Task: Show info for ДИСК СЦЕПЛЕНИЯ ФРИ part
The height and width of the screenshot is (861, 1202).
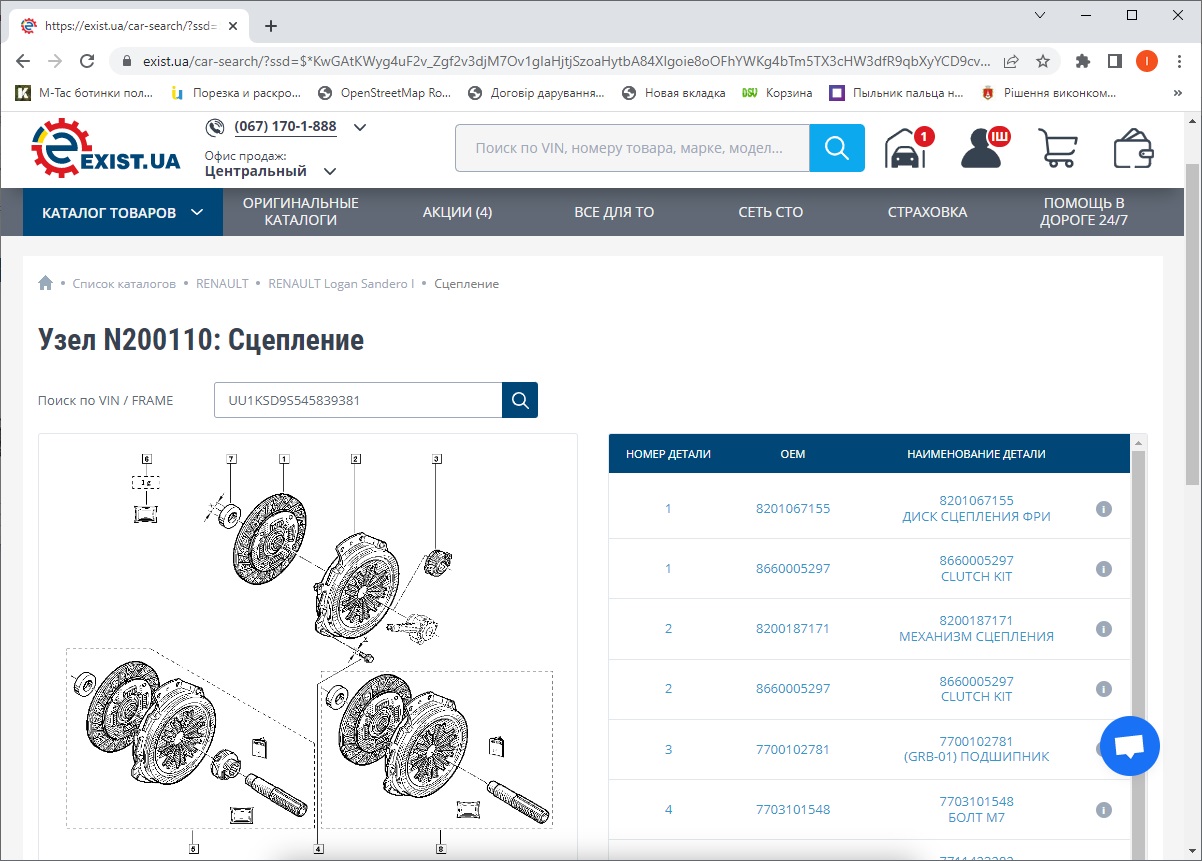Action: click(x=1104, y=509)
